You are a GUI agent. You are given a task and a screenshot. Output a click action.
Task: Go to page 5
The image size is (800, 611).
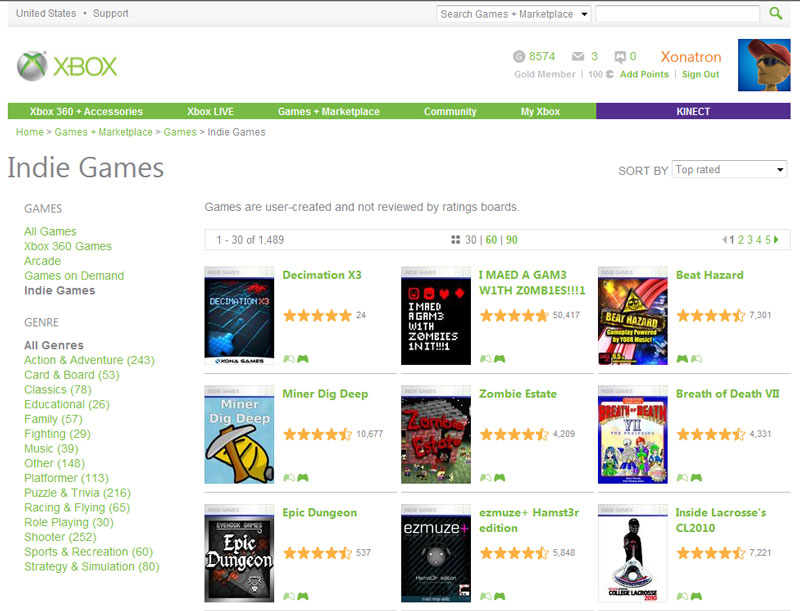coord(767,240)
